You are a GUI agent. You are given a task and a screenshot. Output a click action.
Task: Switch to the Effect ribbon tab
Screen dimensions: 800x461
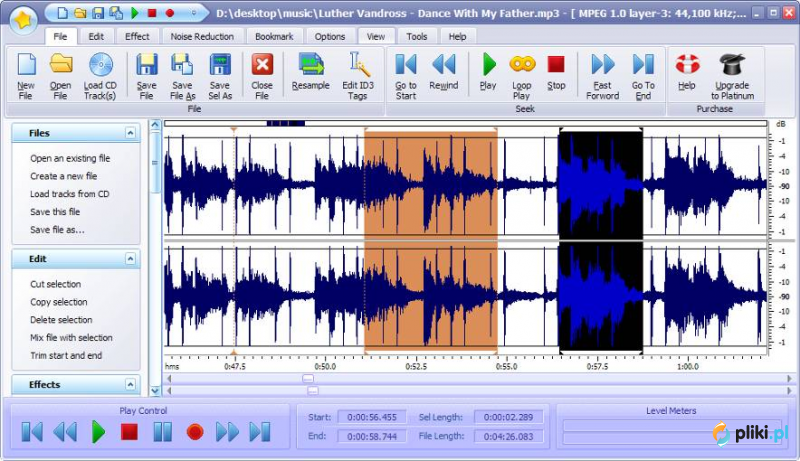(137, 37)
